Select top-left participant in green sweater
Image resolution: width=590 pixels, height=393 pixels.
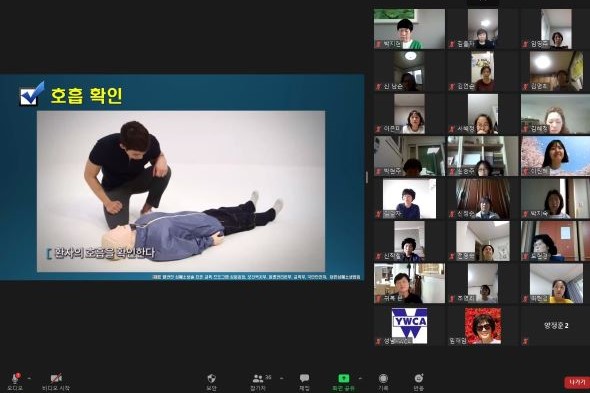409,29
